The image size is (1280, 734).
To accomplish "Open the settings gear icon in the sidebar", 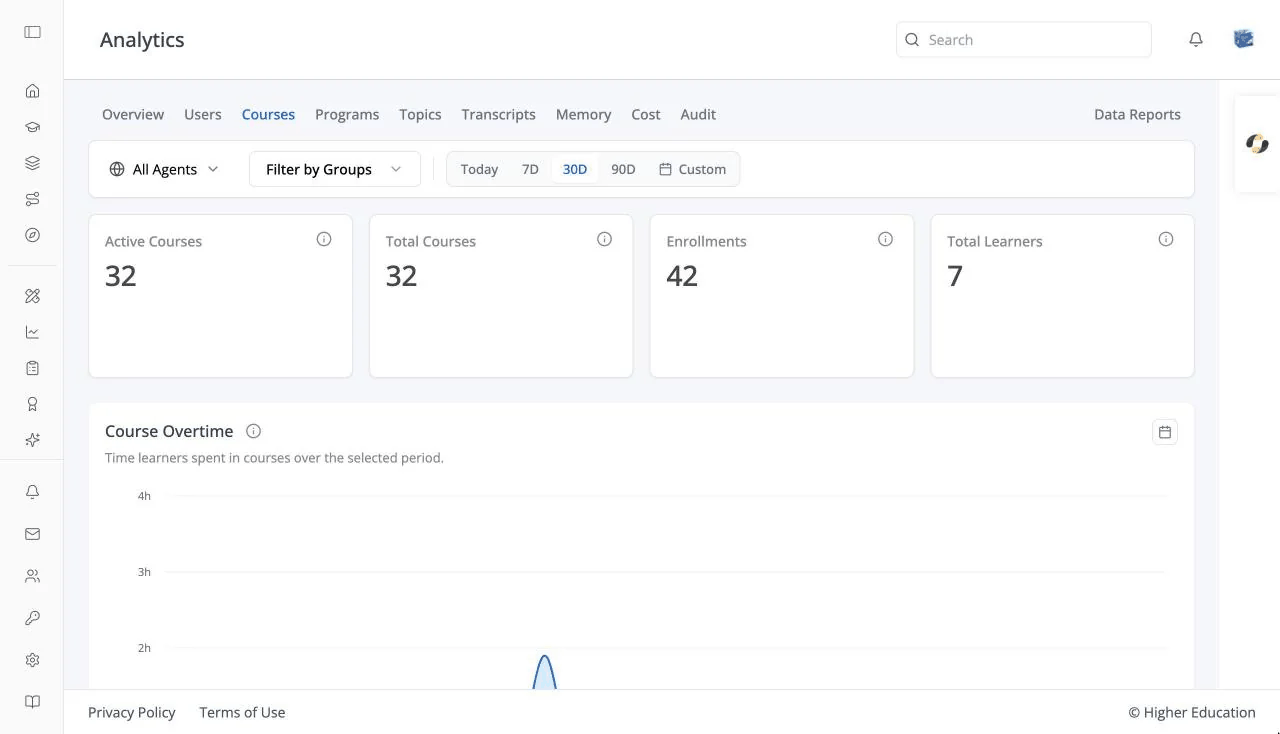I will click(x=32, y=660).
